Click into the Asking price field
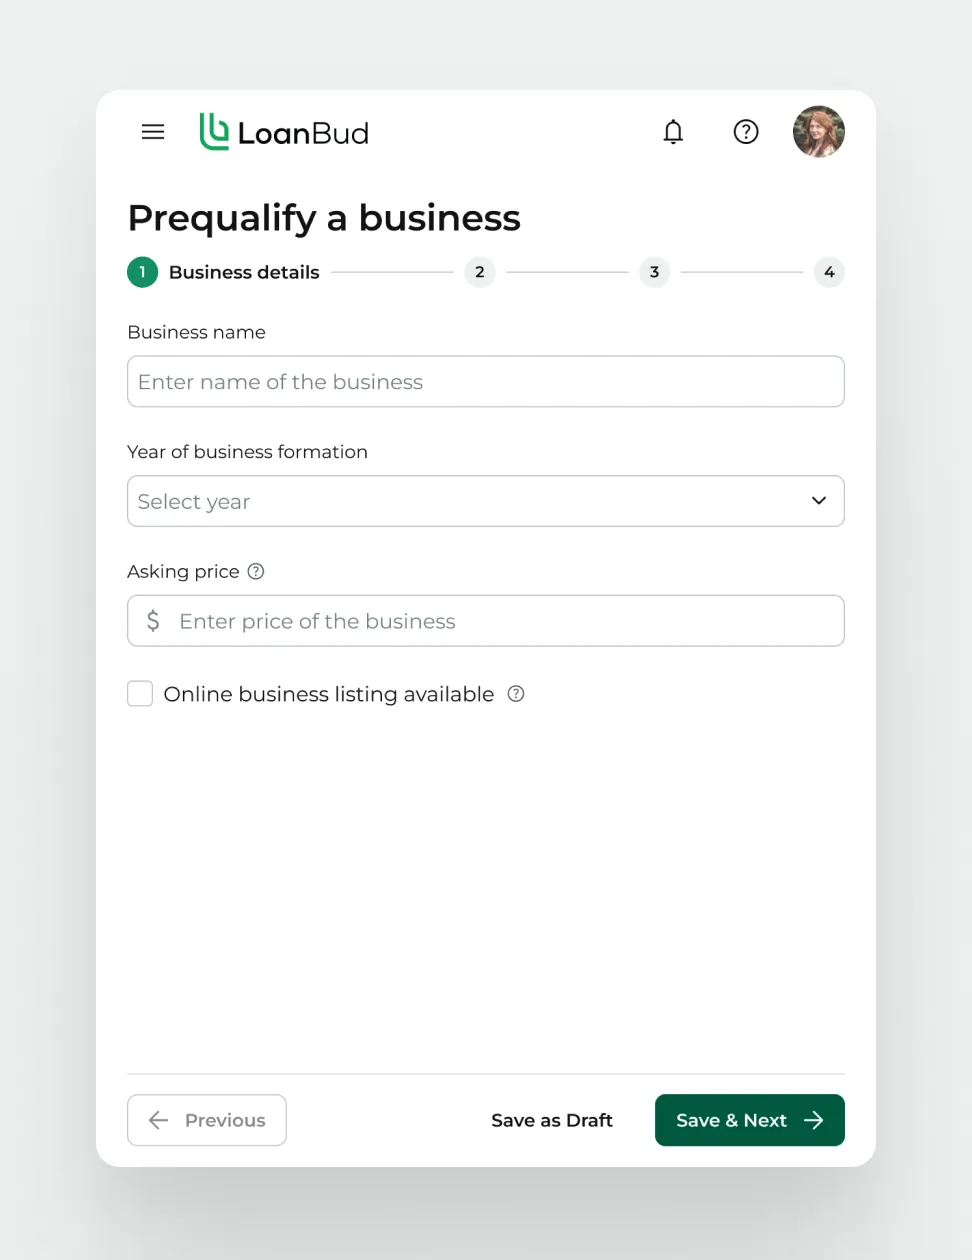 click(x=505, y=621)
